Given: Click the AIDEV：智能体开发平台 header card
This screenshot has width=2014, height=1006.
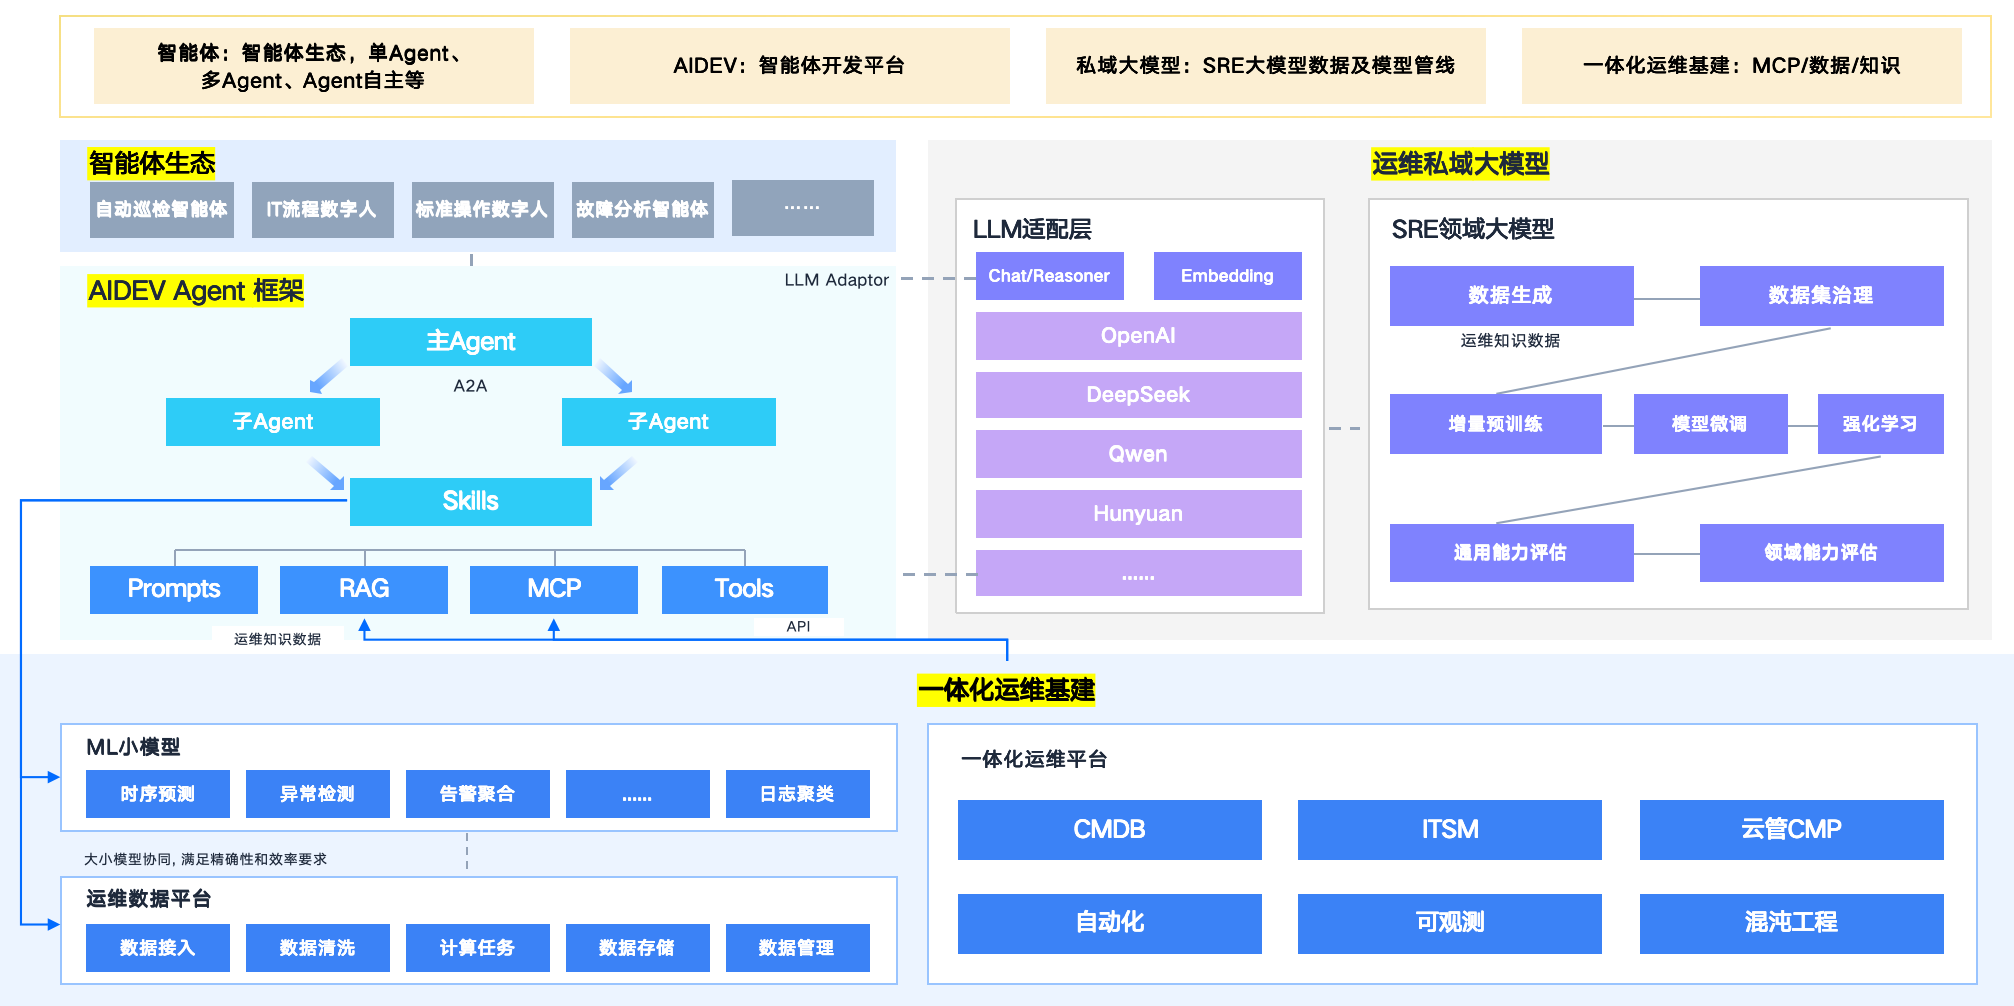Looking at the screenshot, I should (x=789, y=66).
